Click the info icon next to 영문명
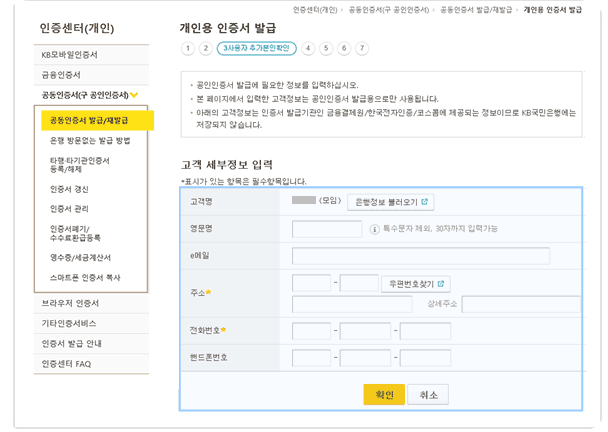 (x=374, y=229)
